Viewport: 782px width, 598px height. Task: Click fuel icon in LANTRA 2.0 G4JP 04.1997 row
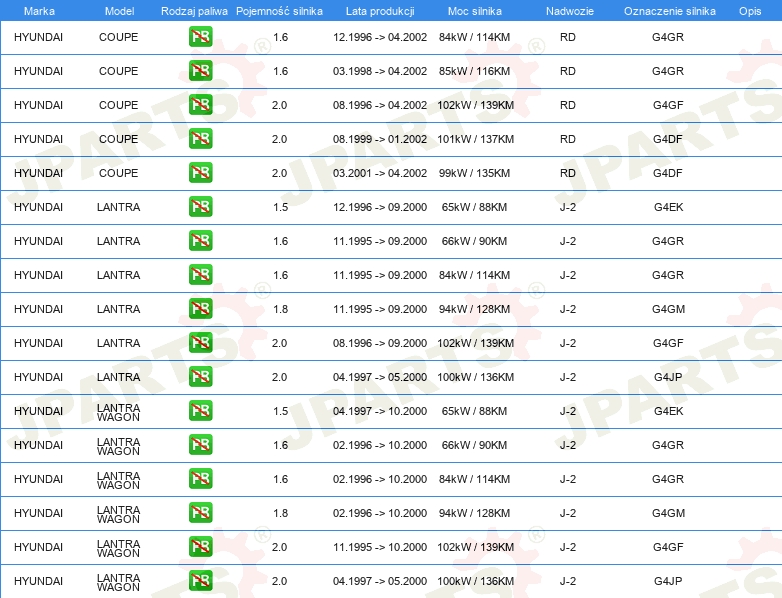pos(200,377)
